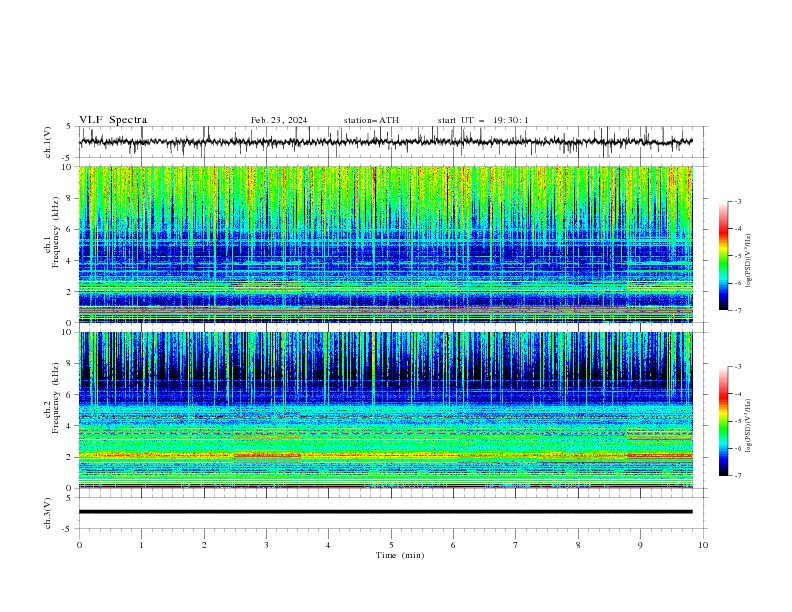Click the time axis tick label "9"
792x612 pixels.
(640, 545)
